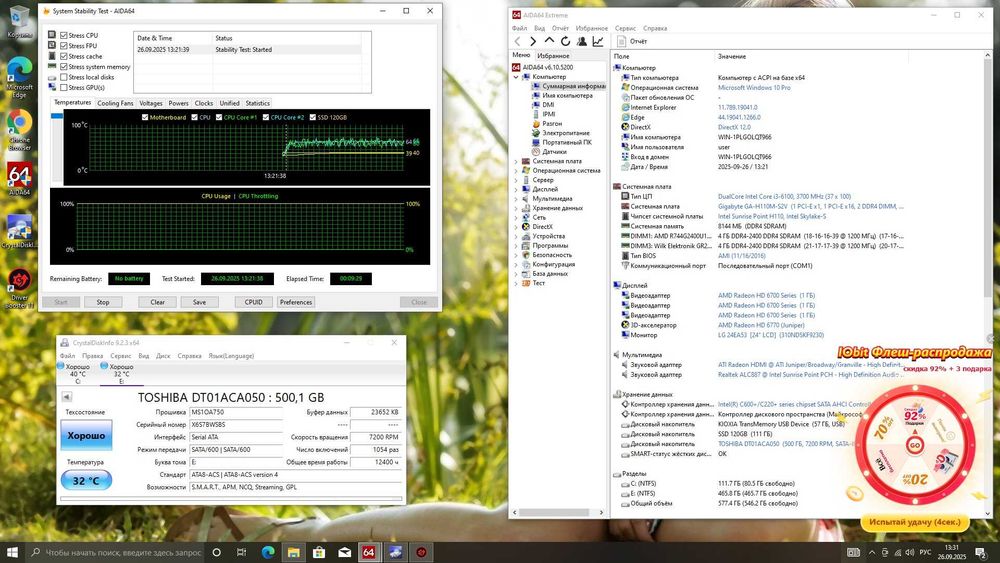The height and width of the screenshot is (563, 1000).
Task: Click previous disk arrow in CrystalDiskInfo
Action: point(66,397)
